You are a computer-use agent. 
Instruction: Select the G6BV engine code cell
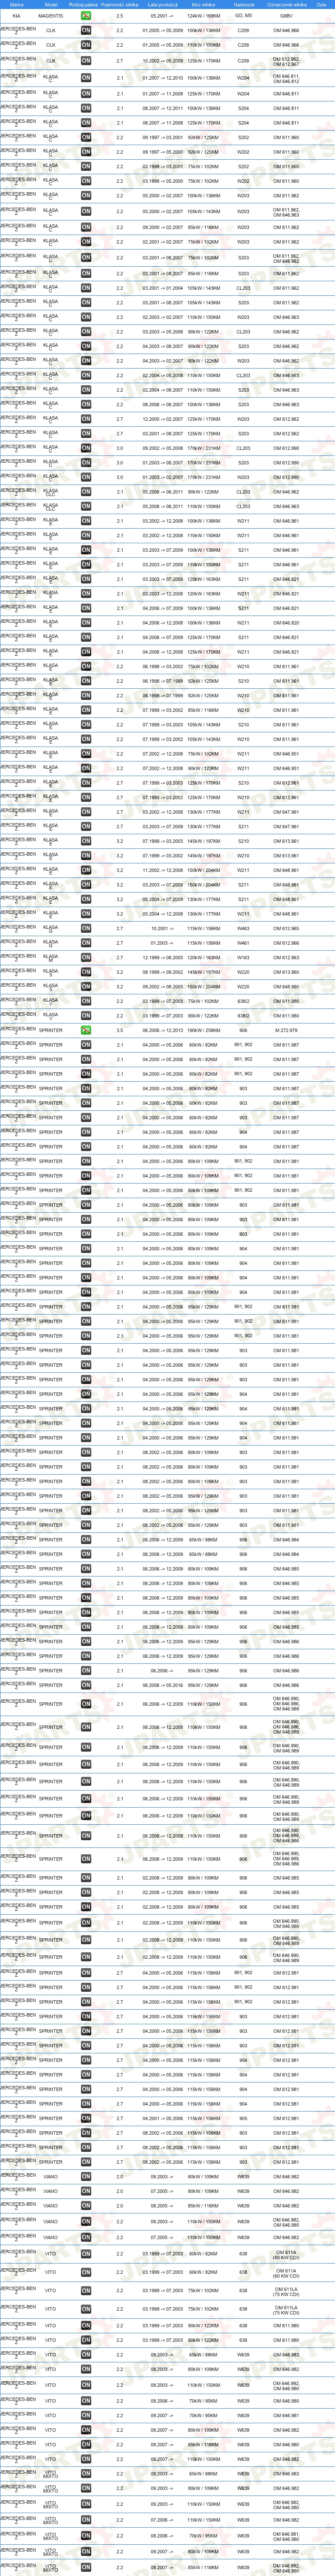[x=287, y=16]
